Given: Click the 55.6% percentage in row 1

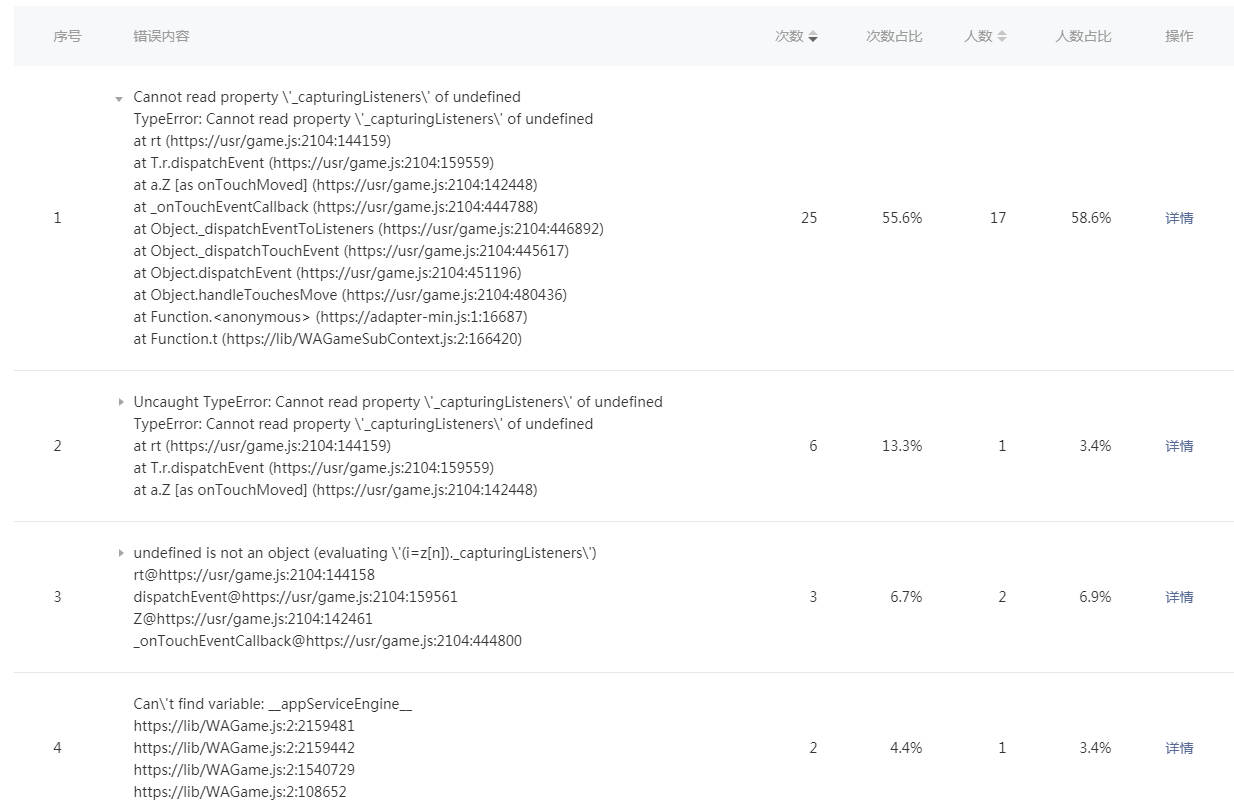Looking at the screenshot, I should click(902, 218).
